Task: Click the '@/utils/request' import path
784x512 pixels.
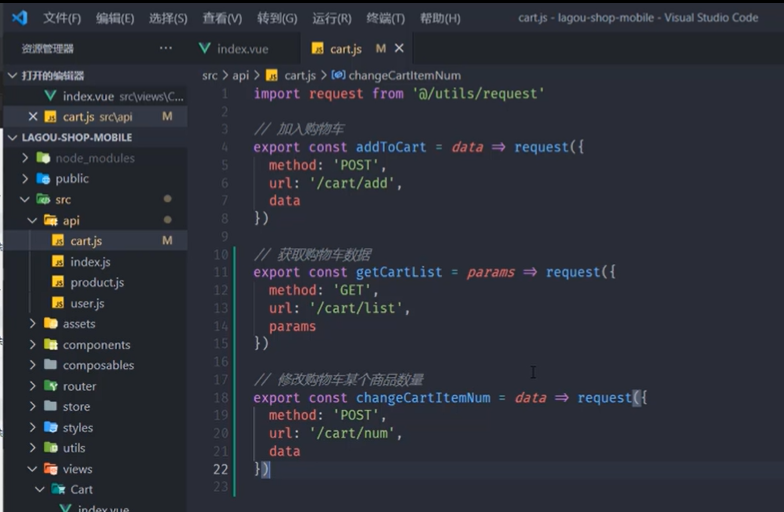Action: click(x=478, y=94)
